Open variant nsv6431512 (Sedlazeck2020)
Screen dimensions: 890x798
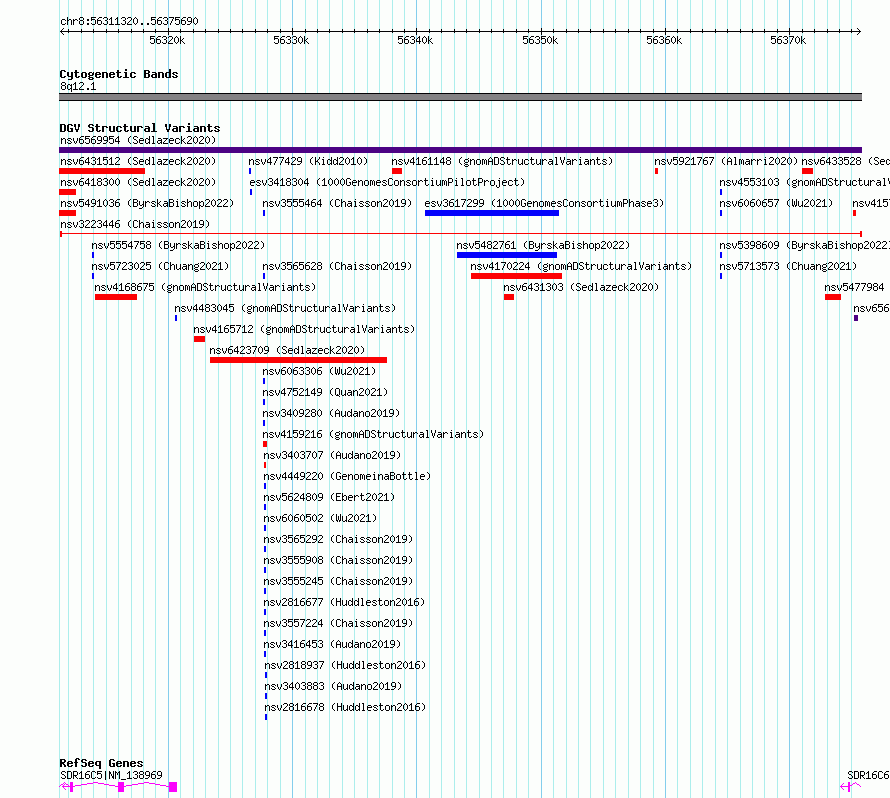(138, 161)
